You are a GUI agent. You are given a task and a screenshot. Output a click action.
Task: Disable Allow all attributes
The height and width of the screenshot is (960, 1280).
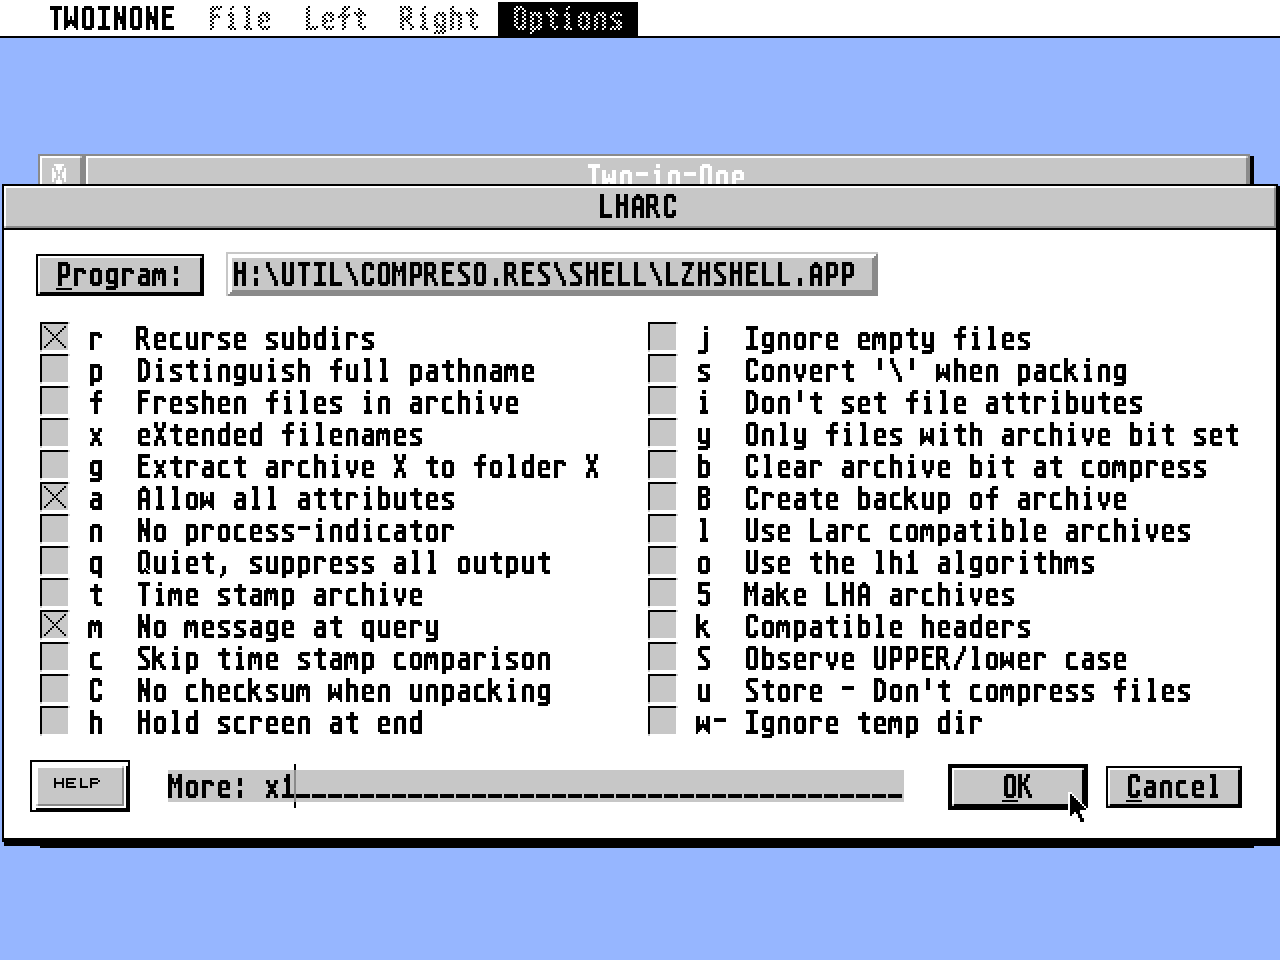(54, 497)
